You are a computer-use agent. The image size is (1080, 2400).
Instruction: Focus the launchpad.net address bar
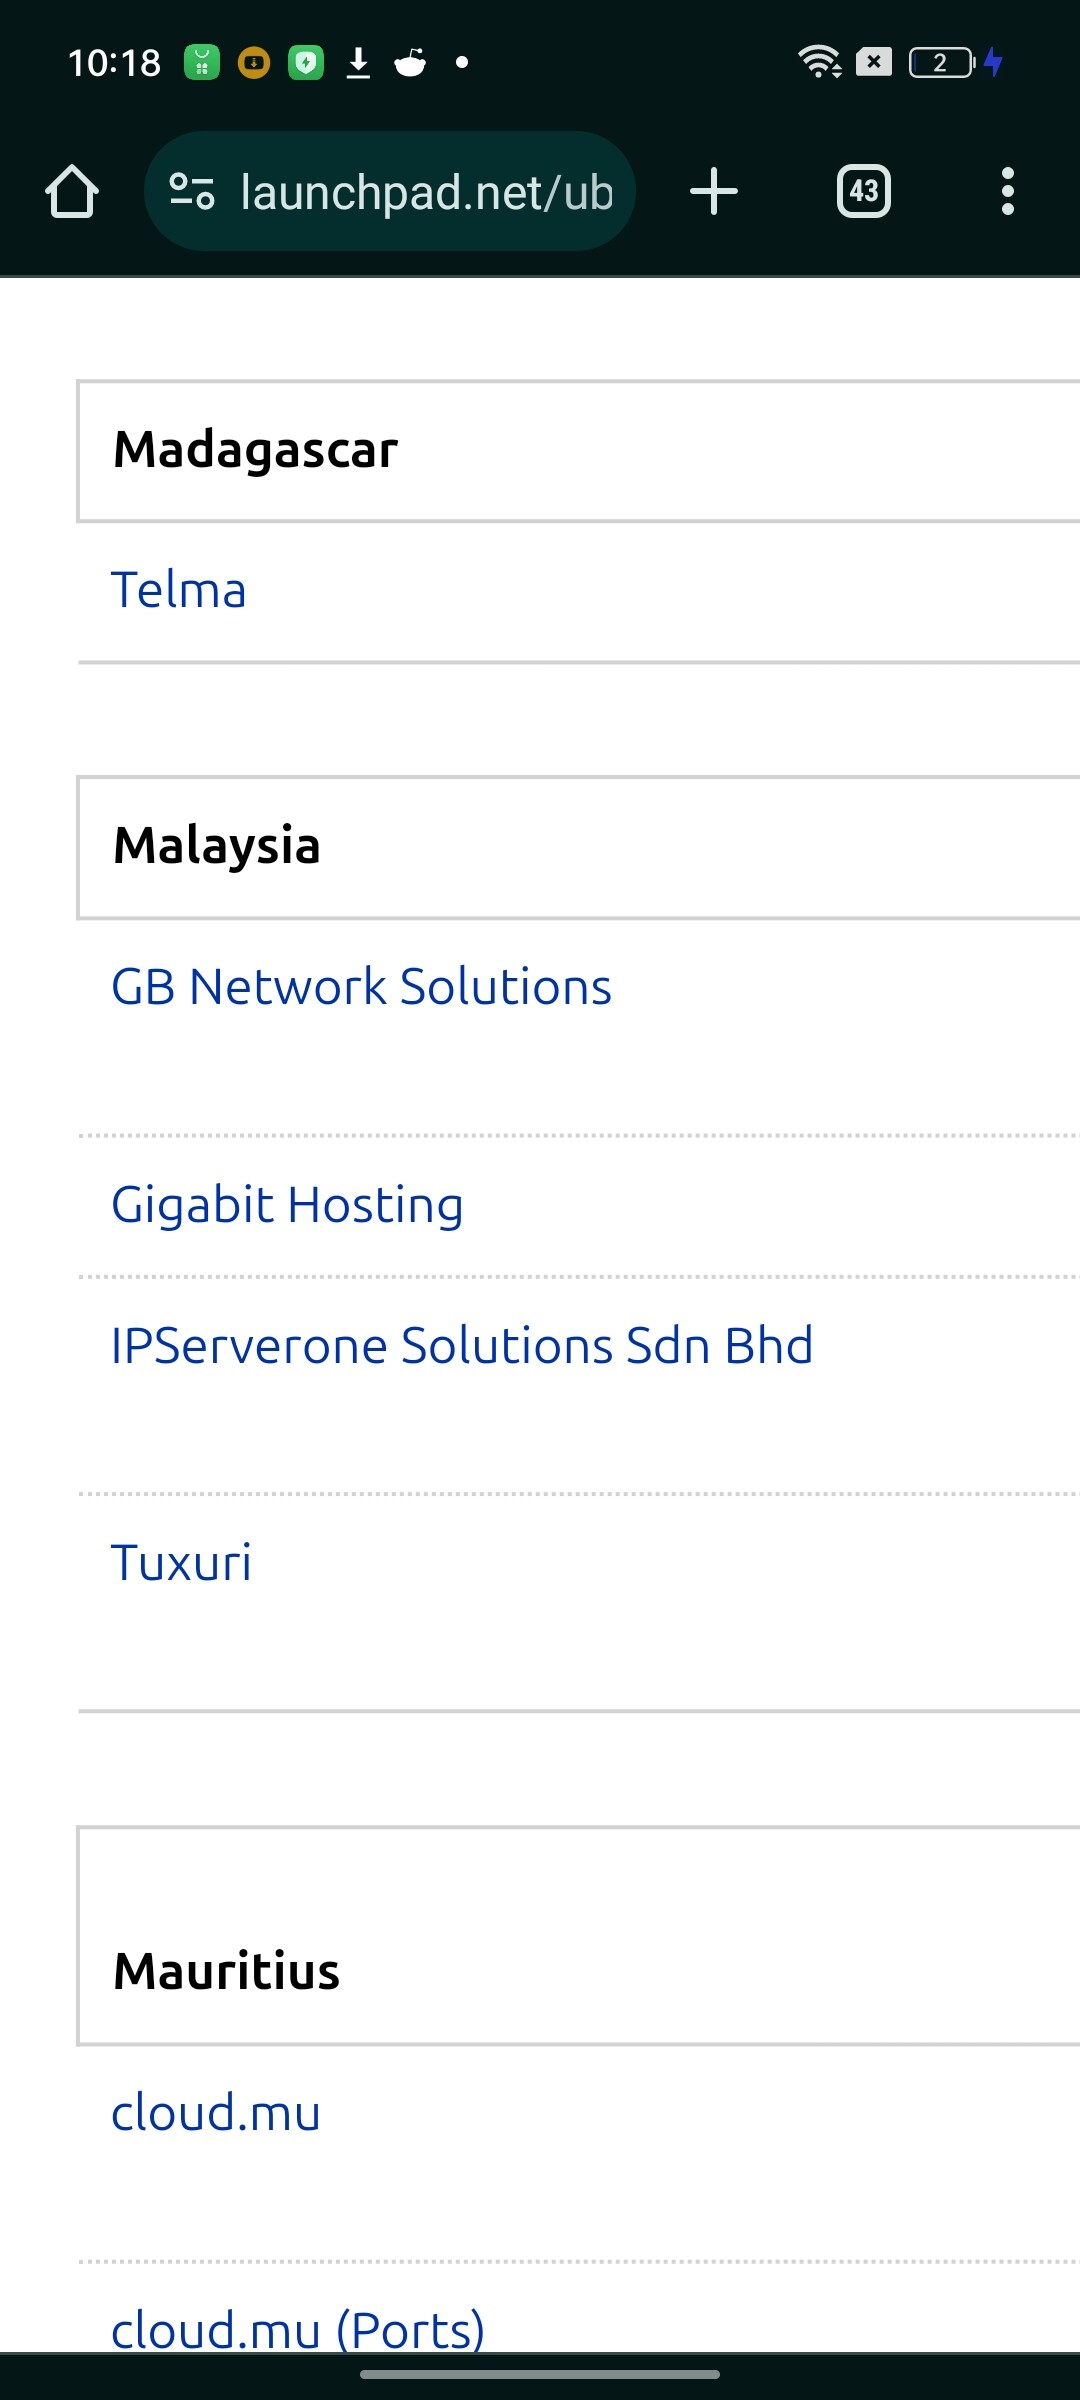click(x=390, y=191)
